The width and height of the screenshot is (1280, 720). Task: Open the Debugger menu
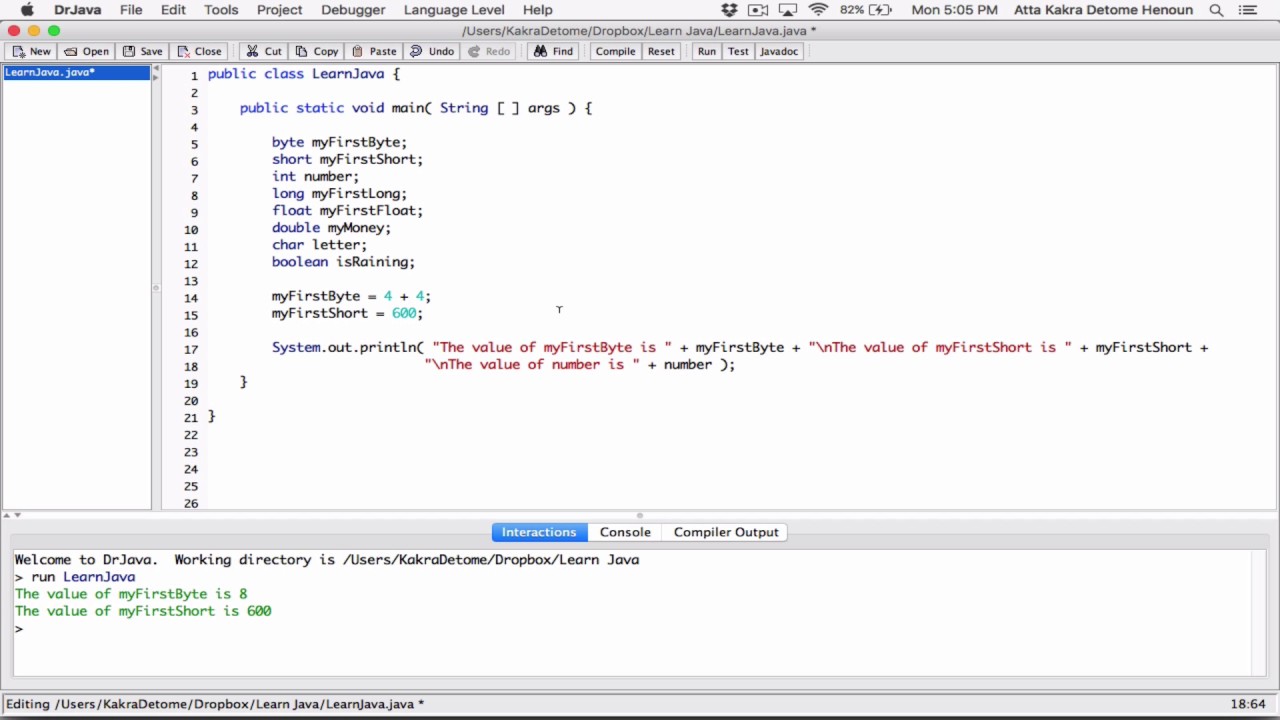tap(353, 10)
